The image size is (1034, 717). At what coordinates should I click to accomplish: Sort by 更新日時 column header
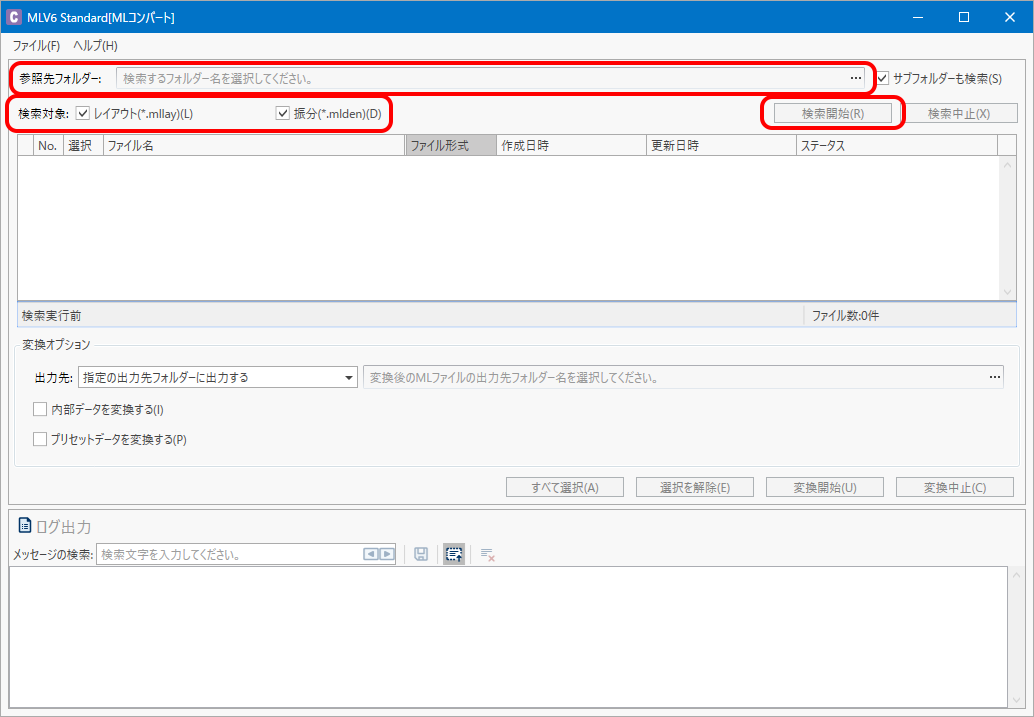(721, 146)
